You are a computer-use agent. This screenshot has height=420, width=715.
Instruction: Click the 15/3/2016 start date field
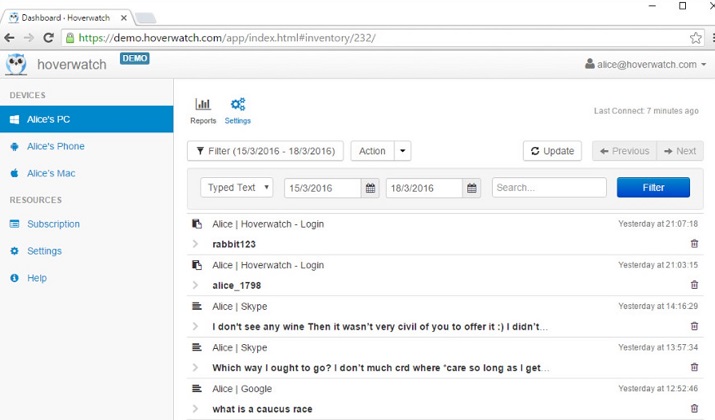323,188
